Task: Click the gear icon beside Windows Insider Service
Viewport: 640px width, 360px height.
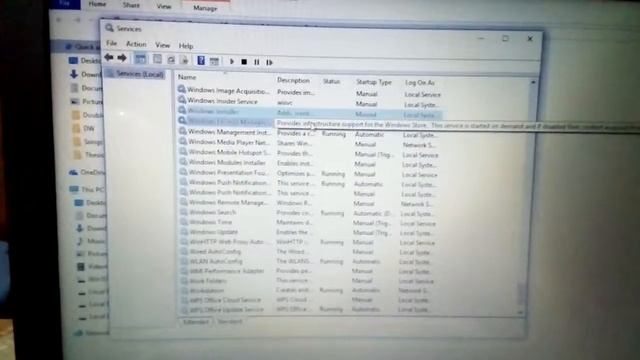Action: (x=182, y=100)
